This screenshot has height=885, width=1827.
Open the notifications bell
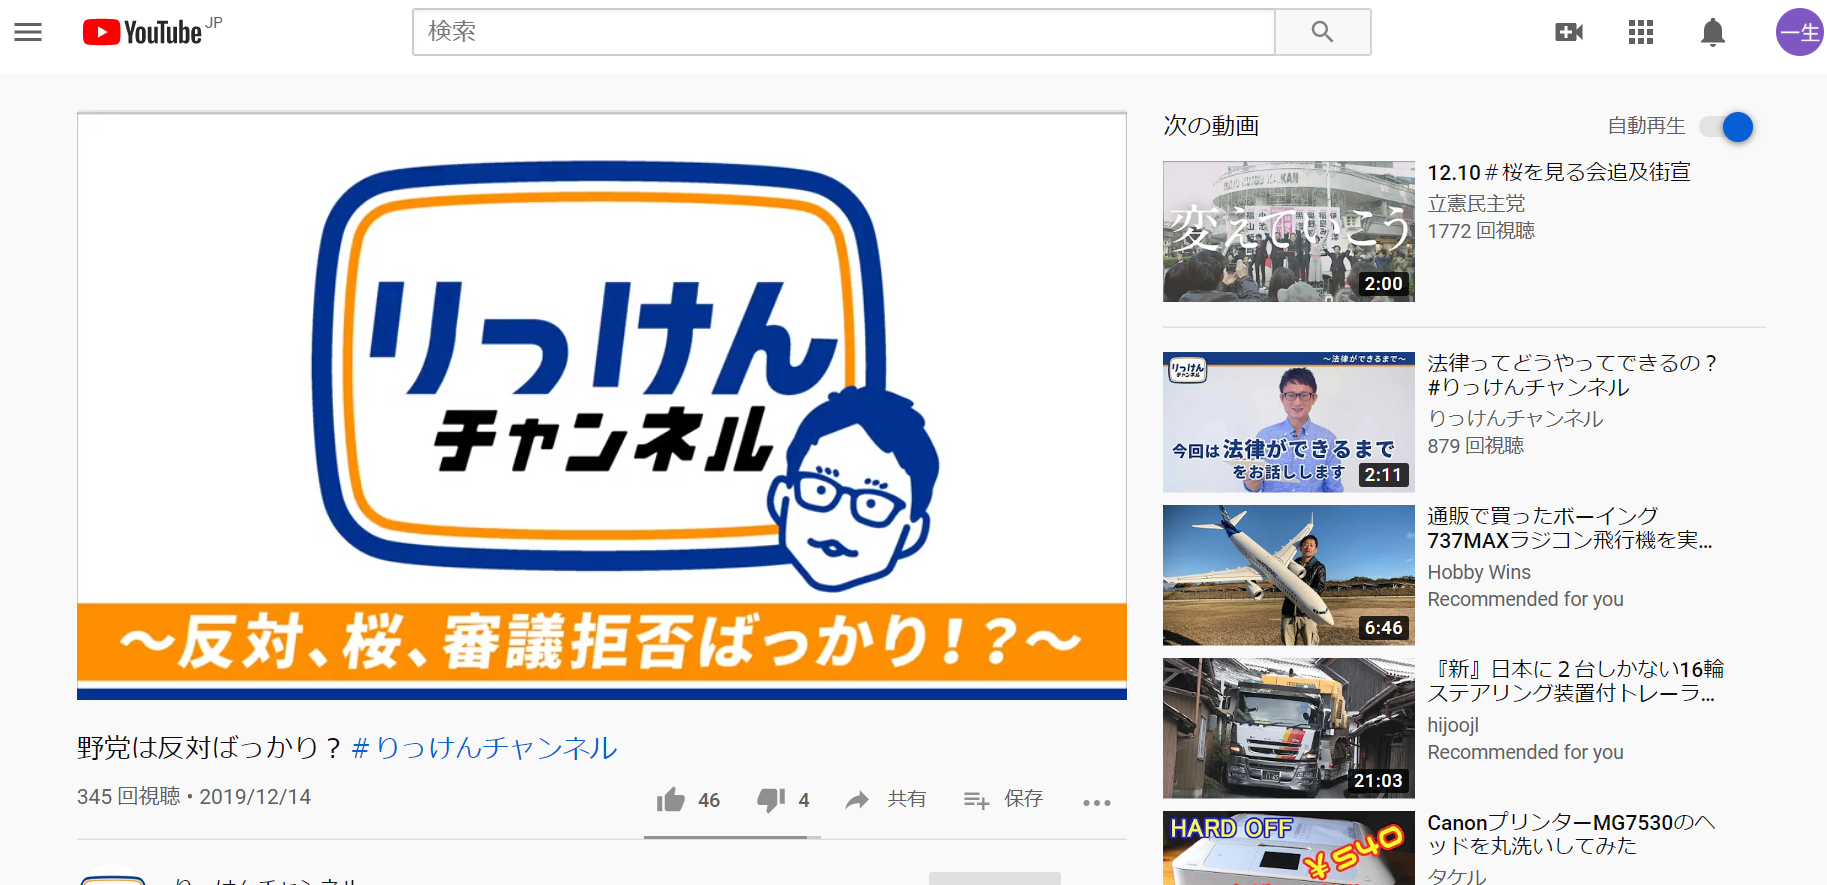point(1712,32)
